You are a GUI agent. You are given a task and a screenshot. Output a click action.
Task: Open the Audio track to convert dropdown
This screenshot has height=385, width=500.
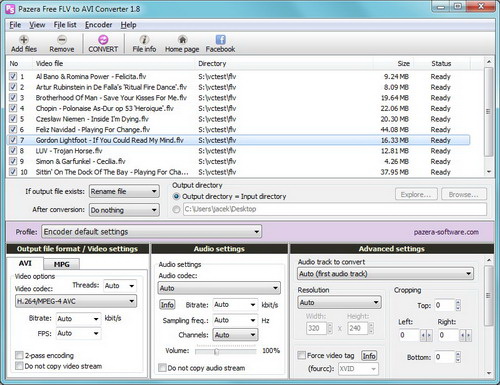click(x=385, y=274)
